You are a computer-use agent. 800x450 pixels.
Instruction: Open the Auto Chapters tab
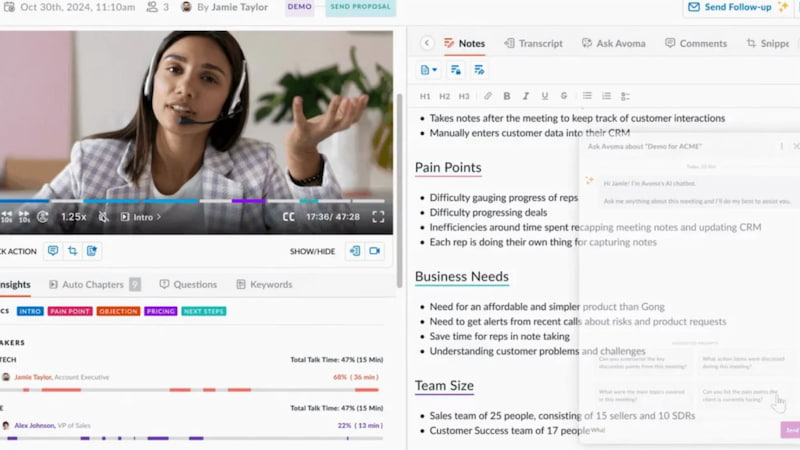pyautogui.click(x=93, y=285)
